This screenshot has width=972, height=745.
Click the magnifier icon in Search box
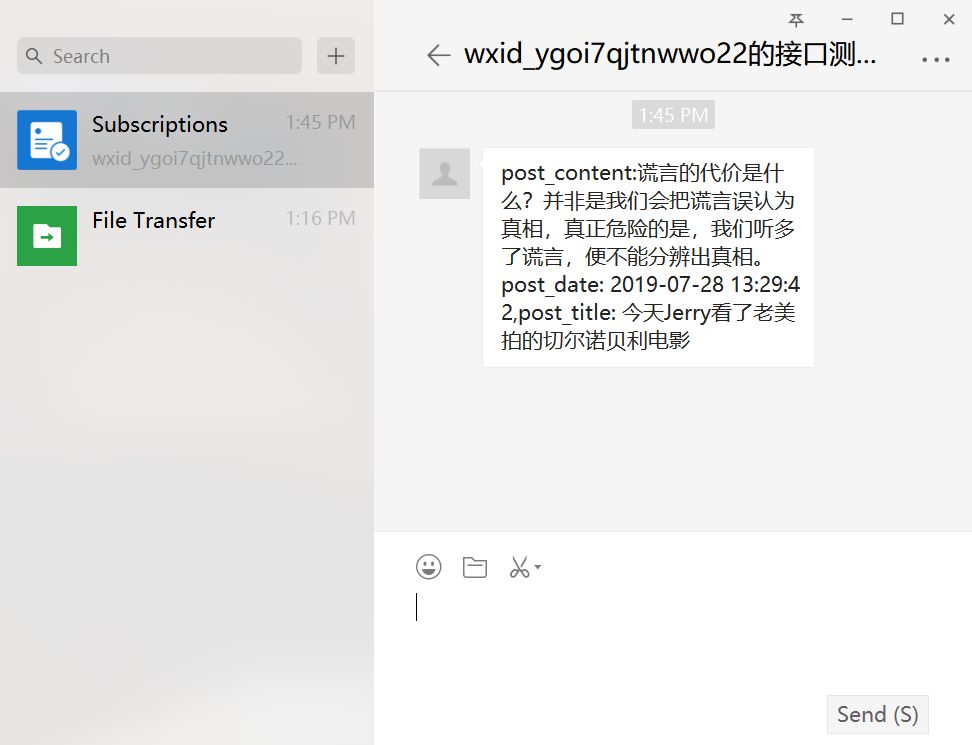(x=34, y=56)
